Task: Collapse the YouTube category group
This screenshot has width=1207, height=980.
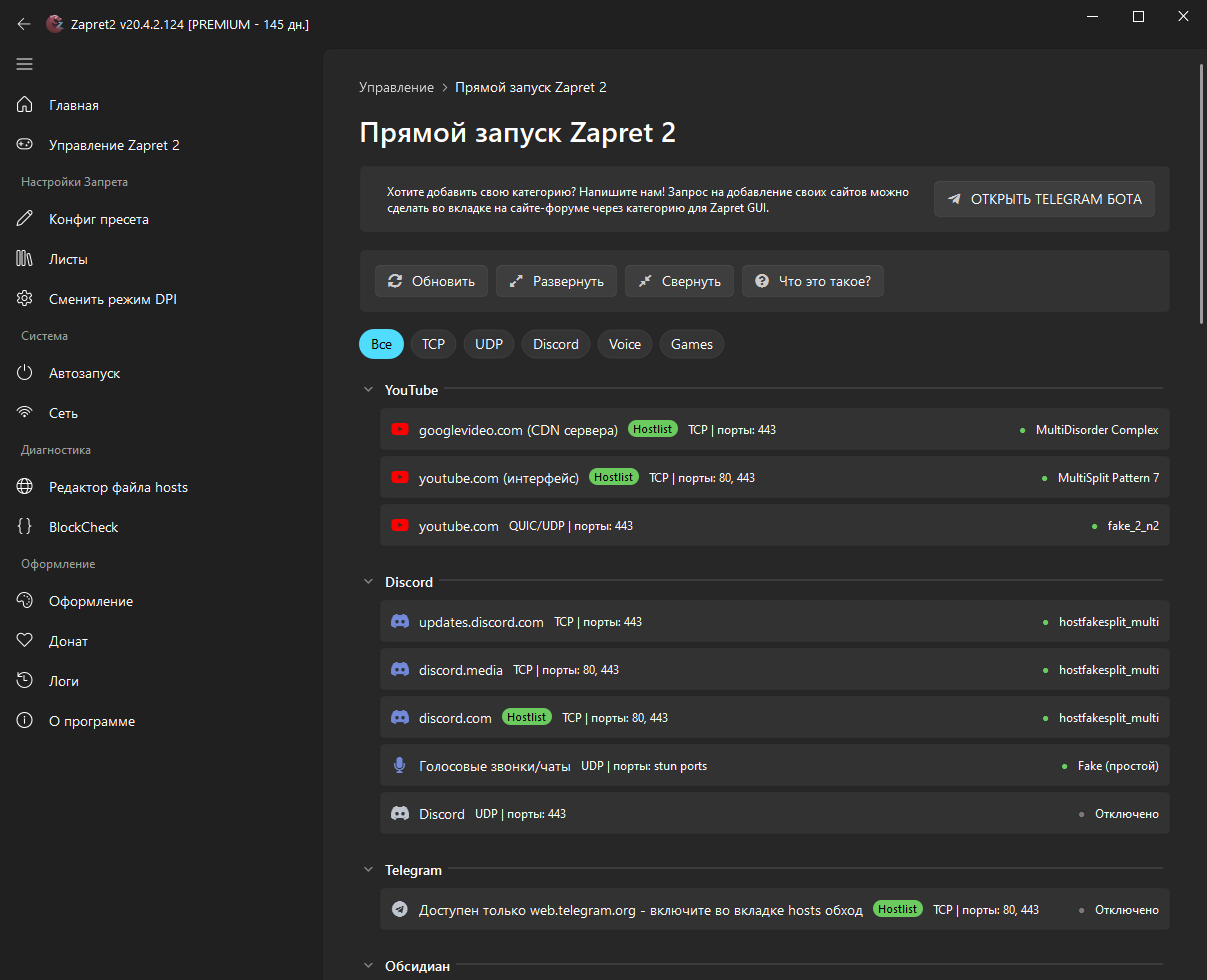Action: pyautogui.click(x=368, y=390)
